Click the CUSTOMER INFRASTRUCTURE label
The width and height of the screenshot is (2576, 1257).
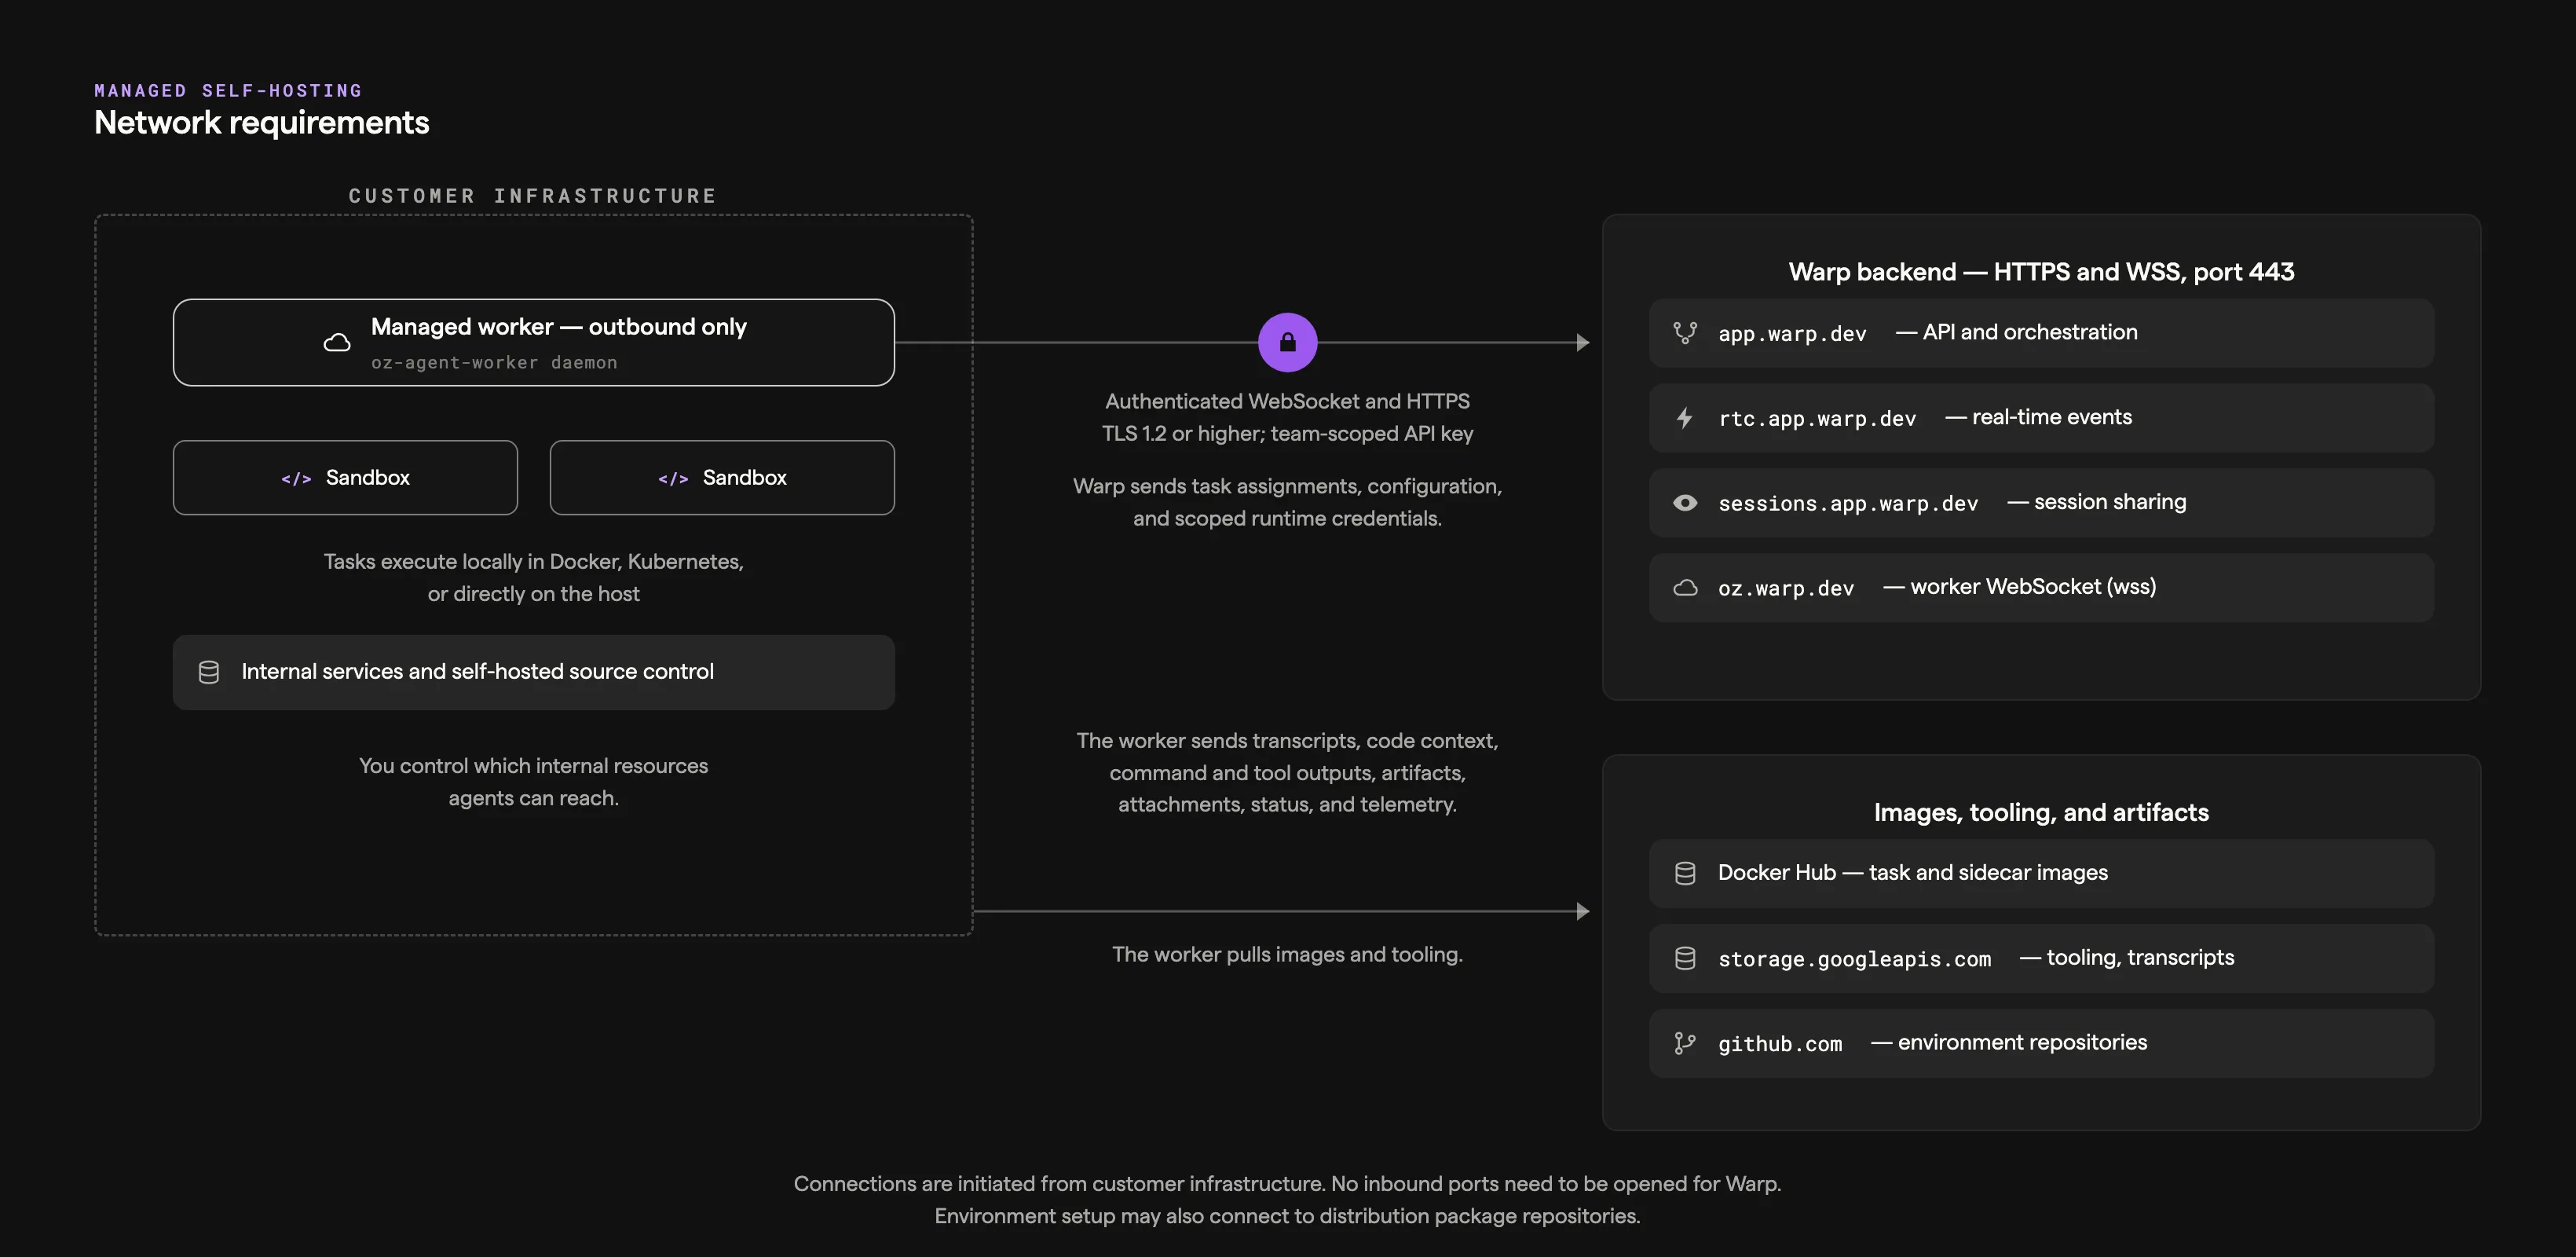point(533,196)
